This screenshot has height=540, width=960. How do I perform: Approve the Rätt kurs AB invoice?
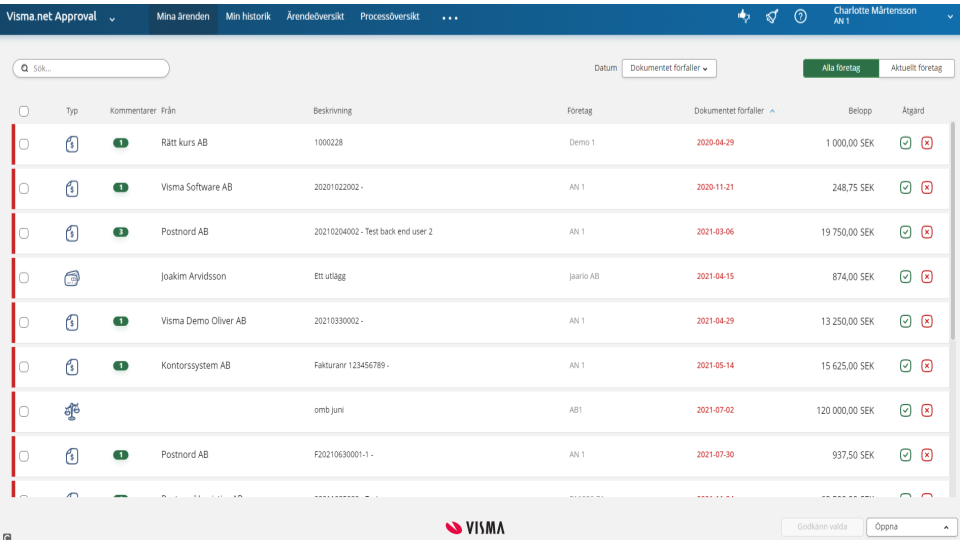906,143
